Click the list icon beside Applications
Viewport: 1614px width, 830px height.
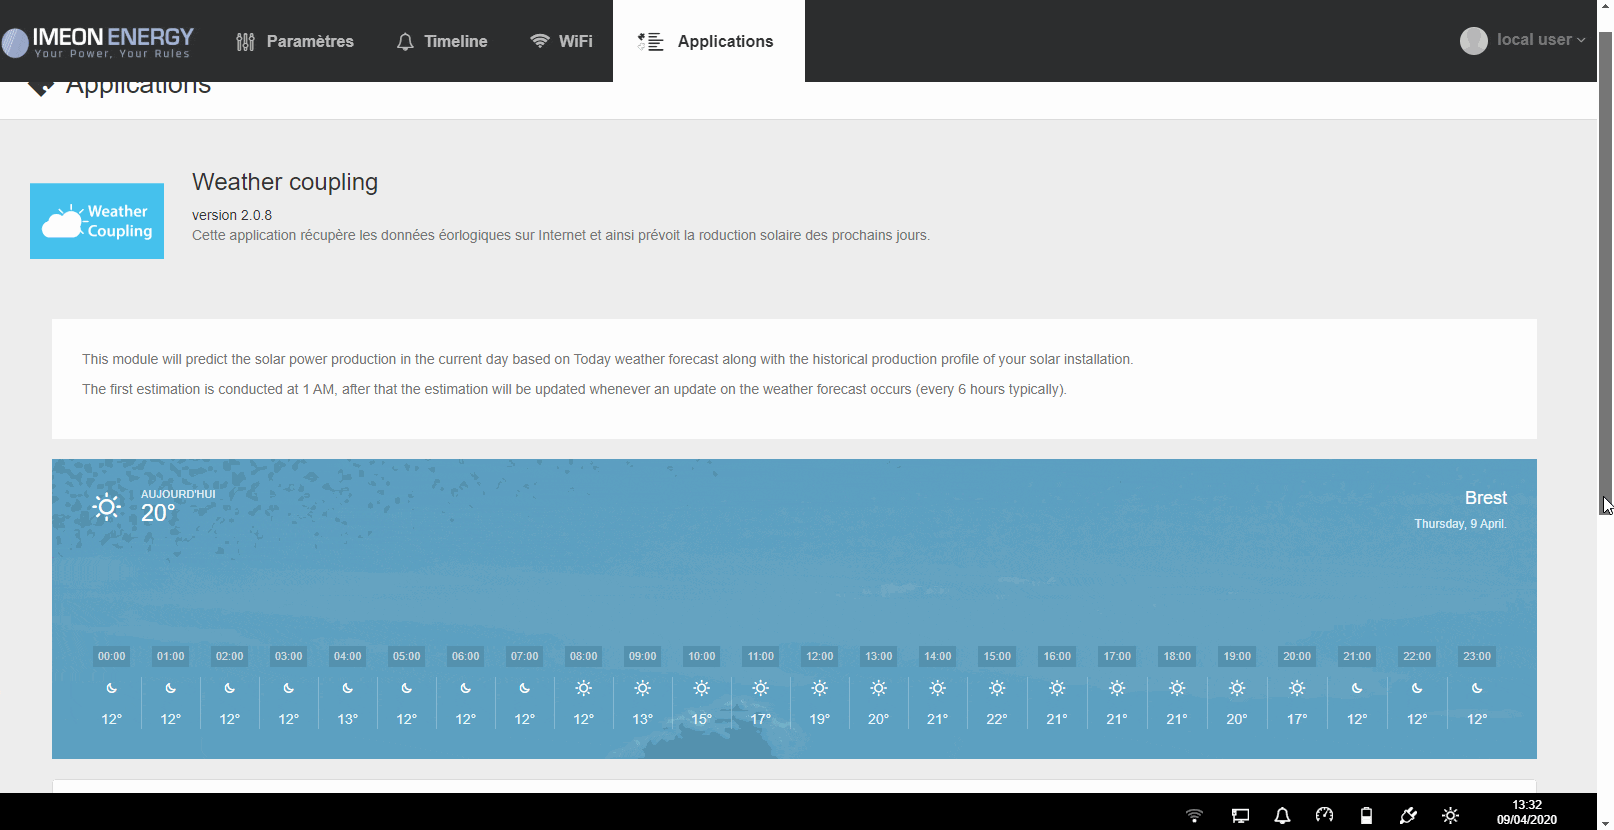pos(651,41)
